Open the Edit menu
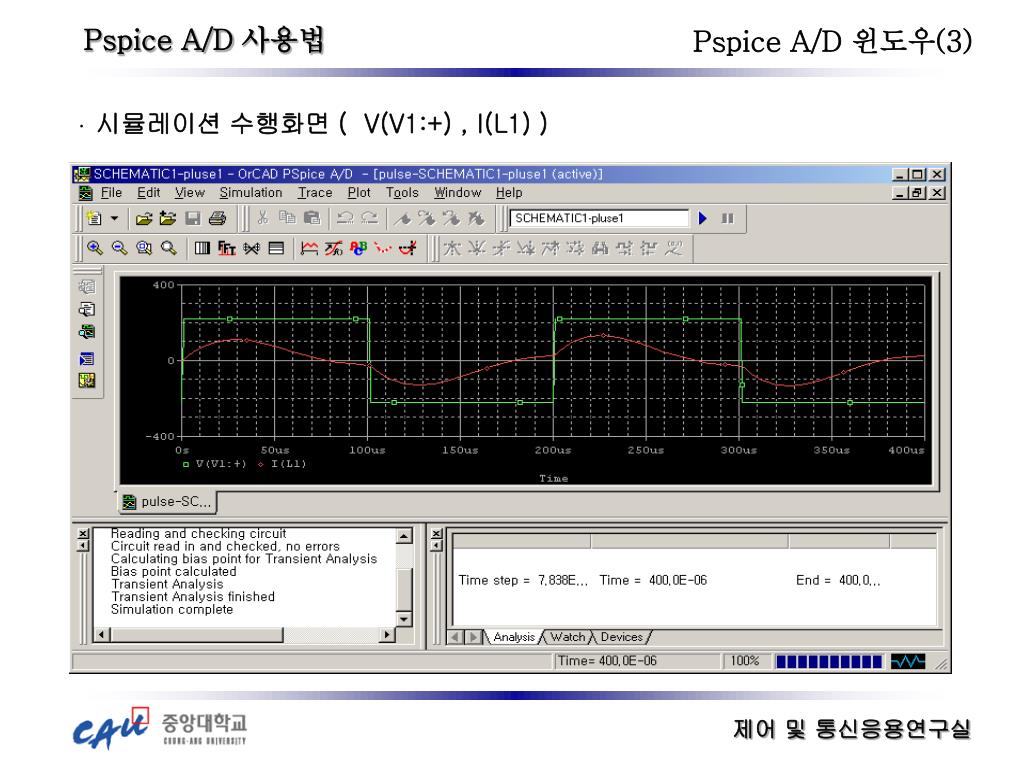1024x768 pixels. (x=148, y=193)
